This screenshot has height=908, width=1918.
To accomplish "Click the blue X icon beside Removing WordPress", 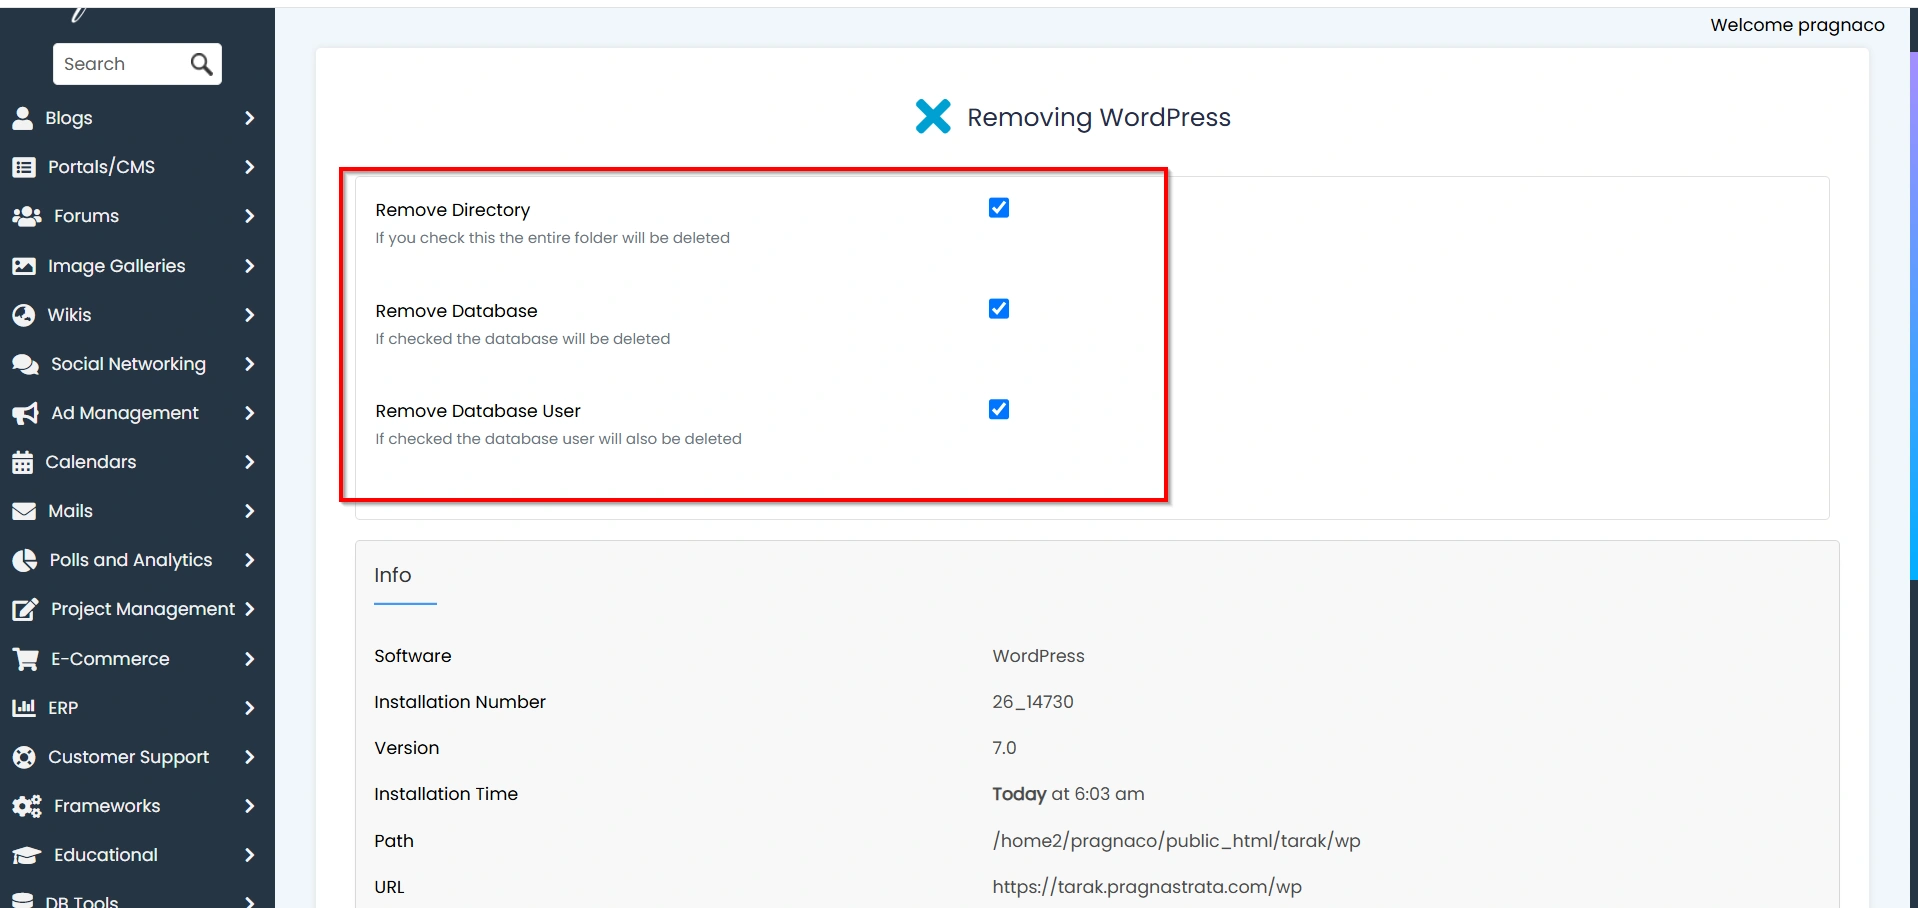I will pos(933,116).
